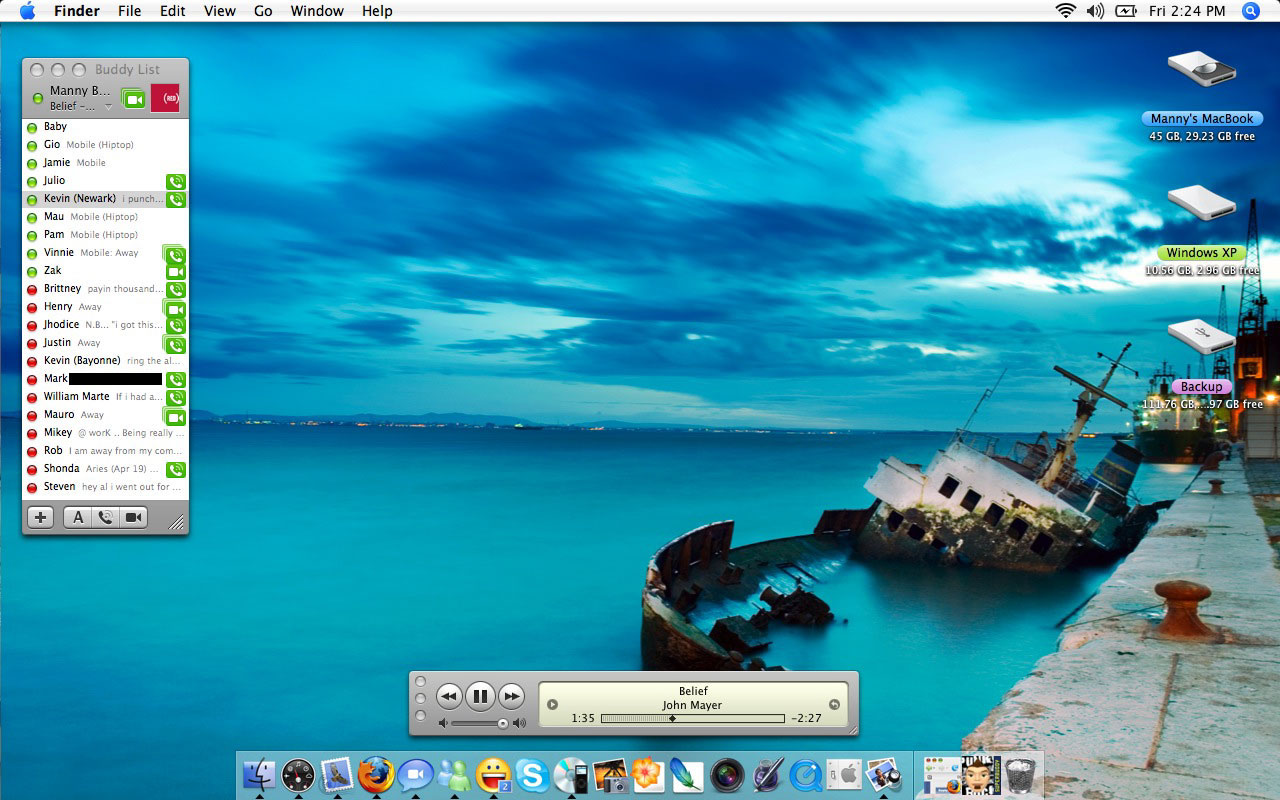This screenshot has width=1280, height=800.
Task: Click the text chat 'A' button
Action: (78, 517)
